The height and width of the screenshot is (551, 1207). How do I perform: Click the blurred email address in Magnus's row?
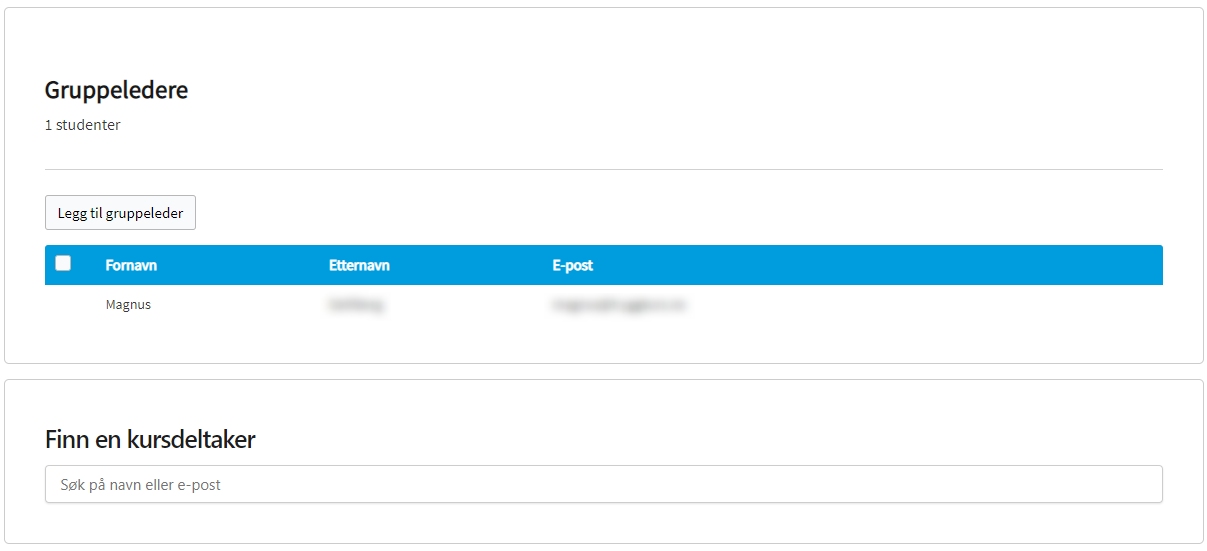coord(618,305)
